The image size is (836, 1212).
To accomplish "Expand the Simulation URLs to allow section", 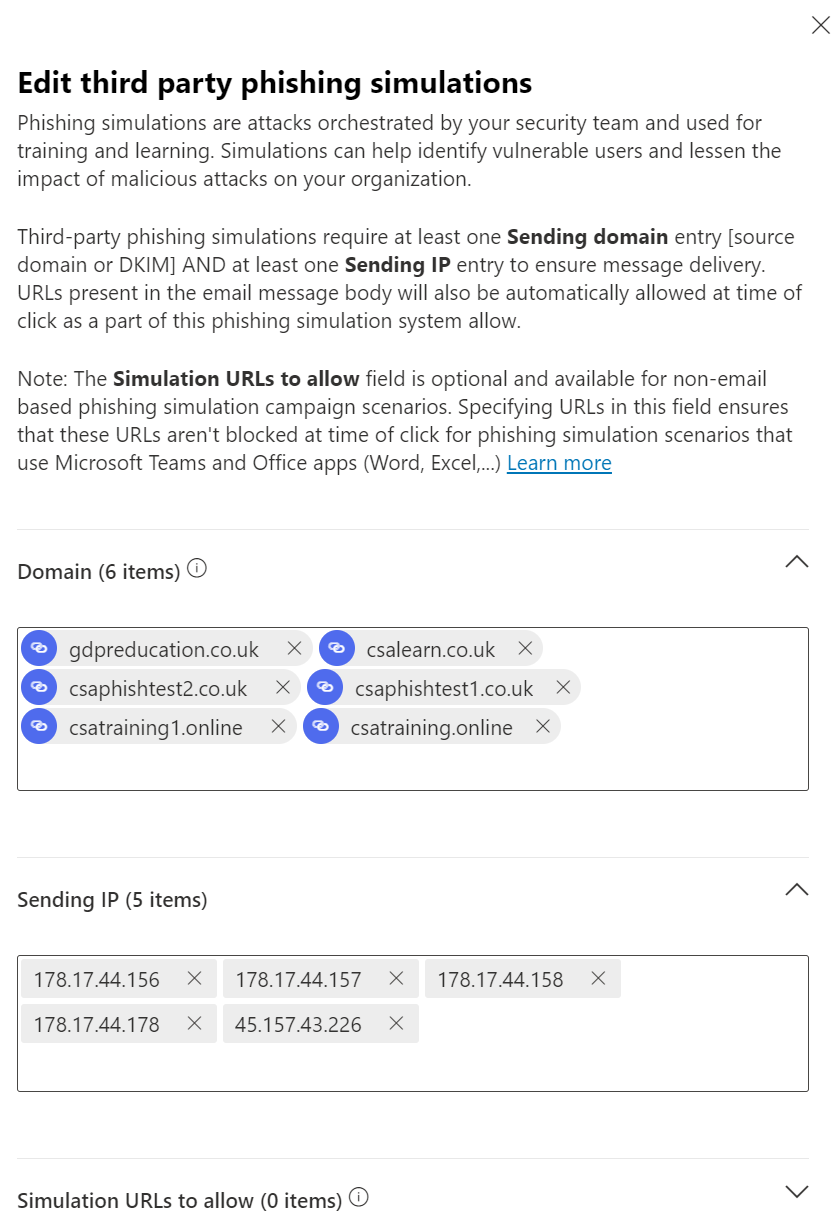I will coord(796,1191).
